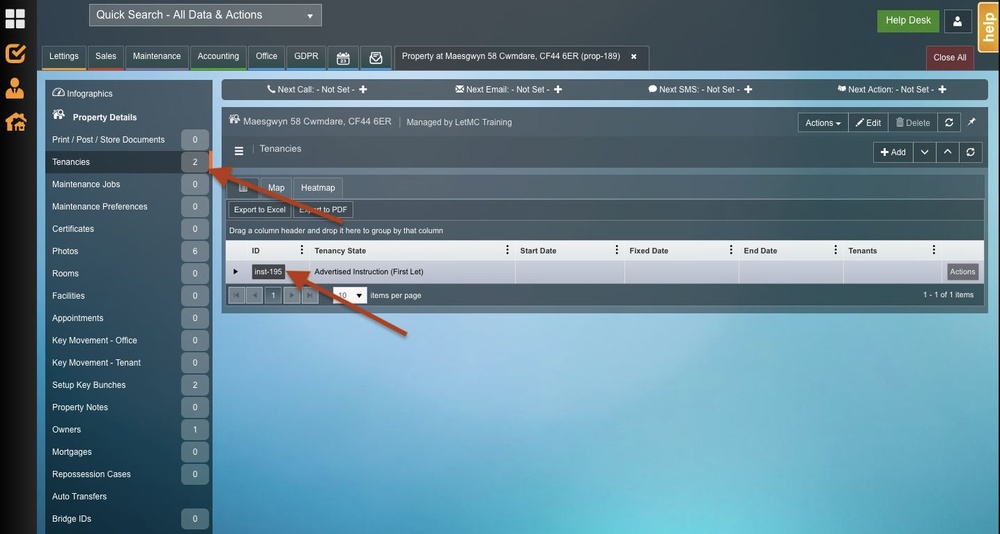Open the Quick Search dropdown

tap(205, 15)
